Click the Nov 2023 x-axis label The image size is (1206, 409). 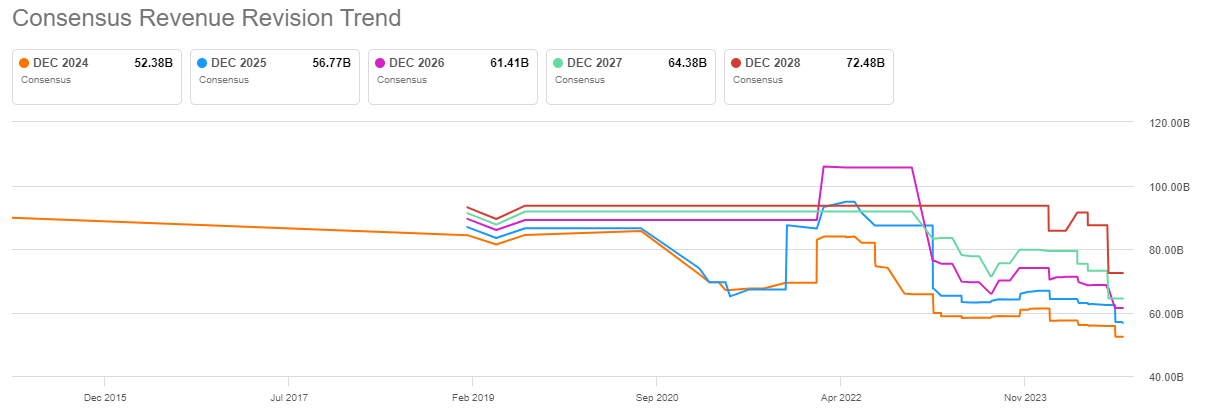[1024, 396]
